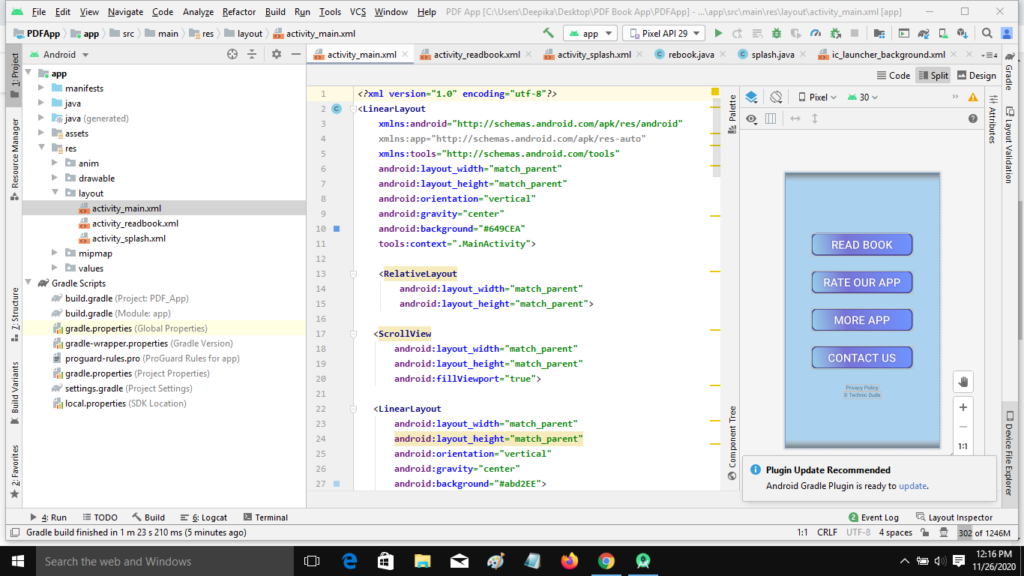Expand the values folder

point(55,268)
